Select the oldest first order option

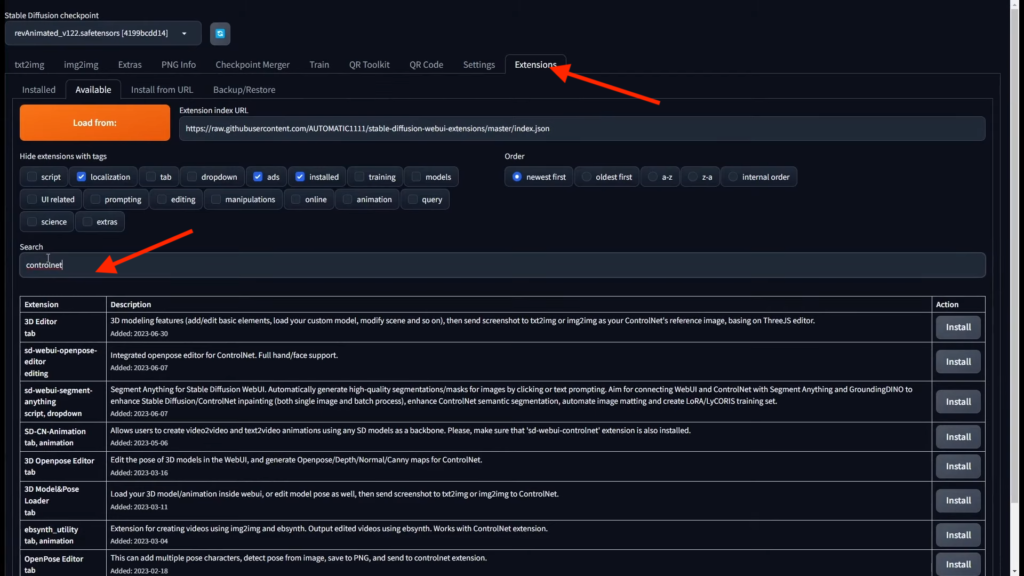587,177
